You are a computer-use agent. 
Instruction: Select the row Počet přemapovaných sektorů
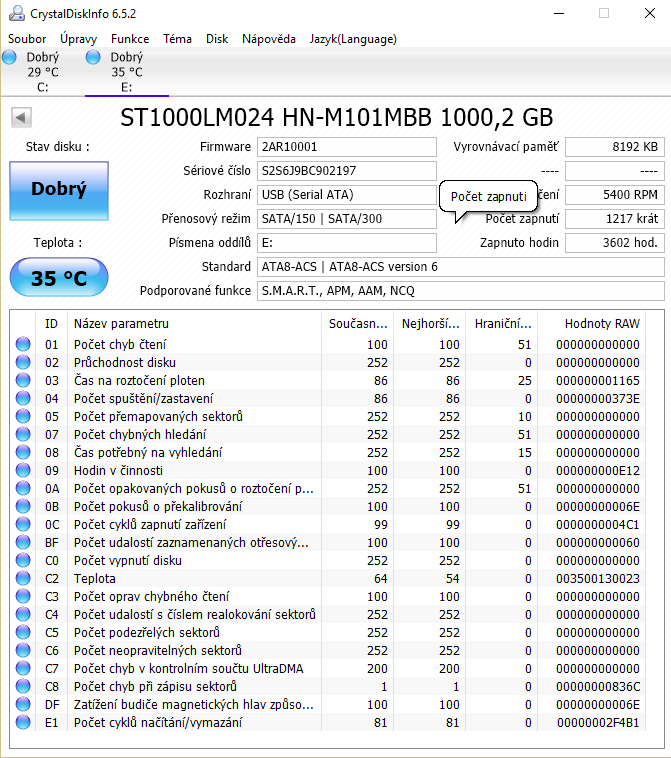[x=328, y=416]
